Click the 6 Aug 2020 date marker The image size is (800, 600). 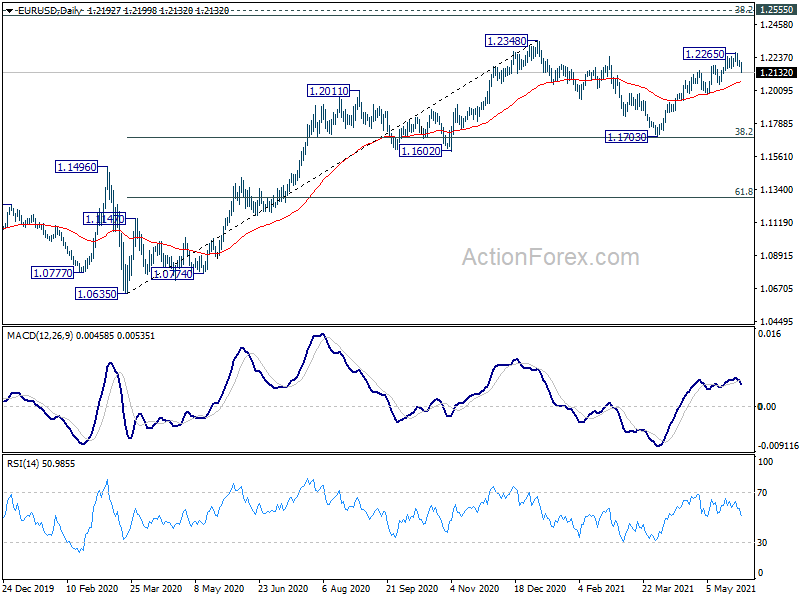pyautogui.click(x=346, y=588)
